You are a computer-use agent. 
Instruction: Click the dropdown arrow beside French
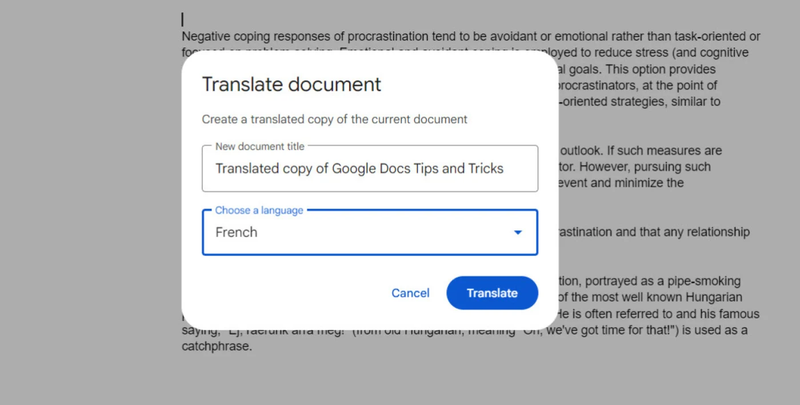tap(518, 233)
